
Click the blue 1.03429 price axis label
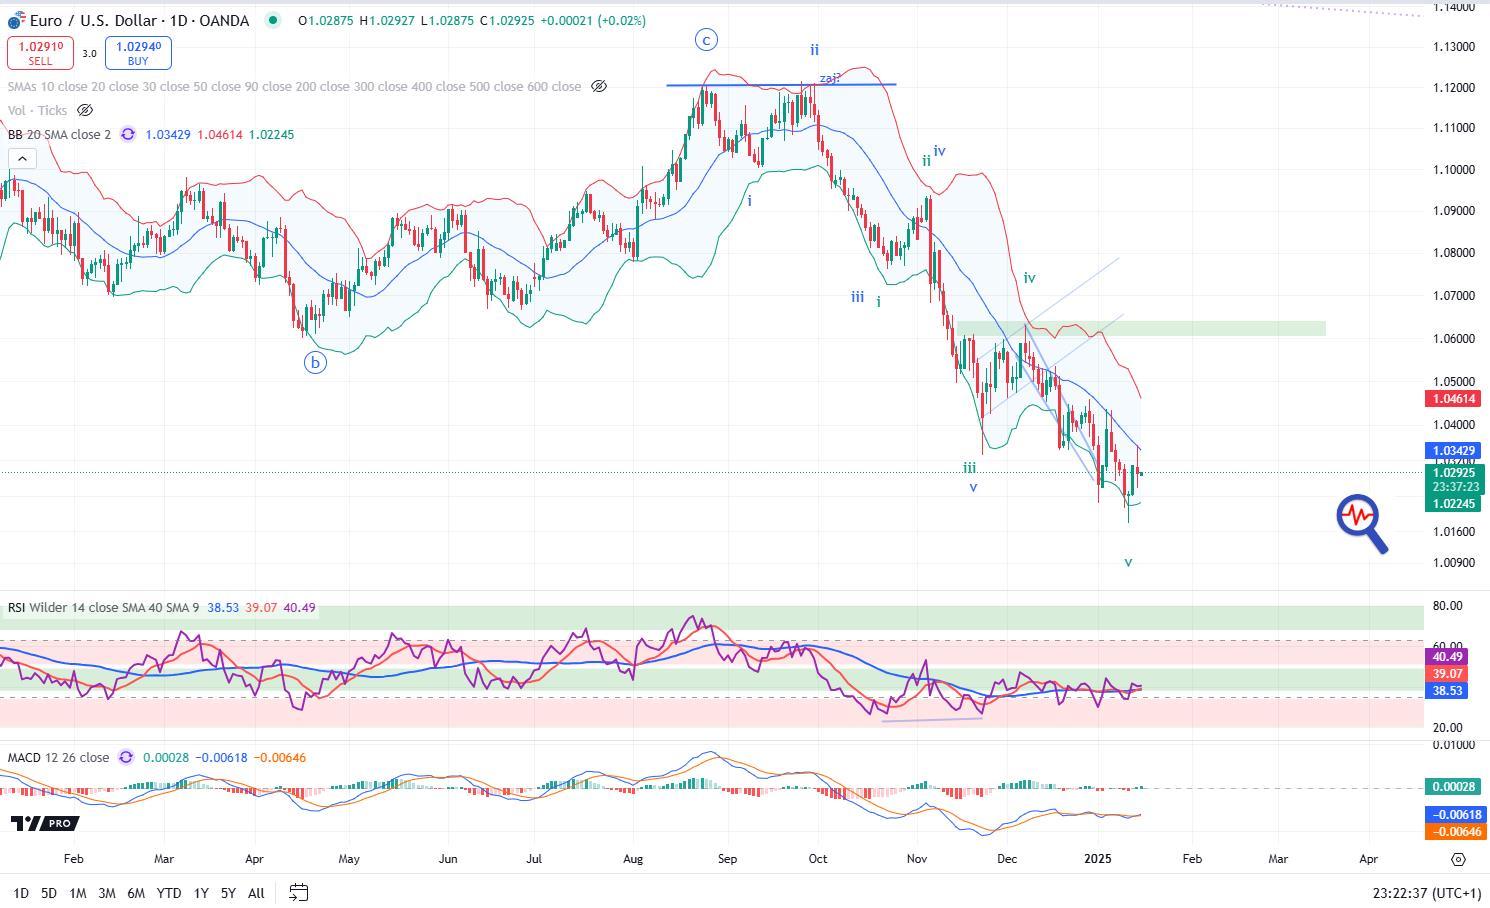[1453, 451]
